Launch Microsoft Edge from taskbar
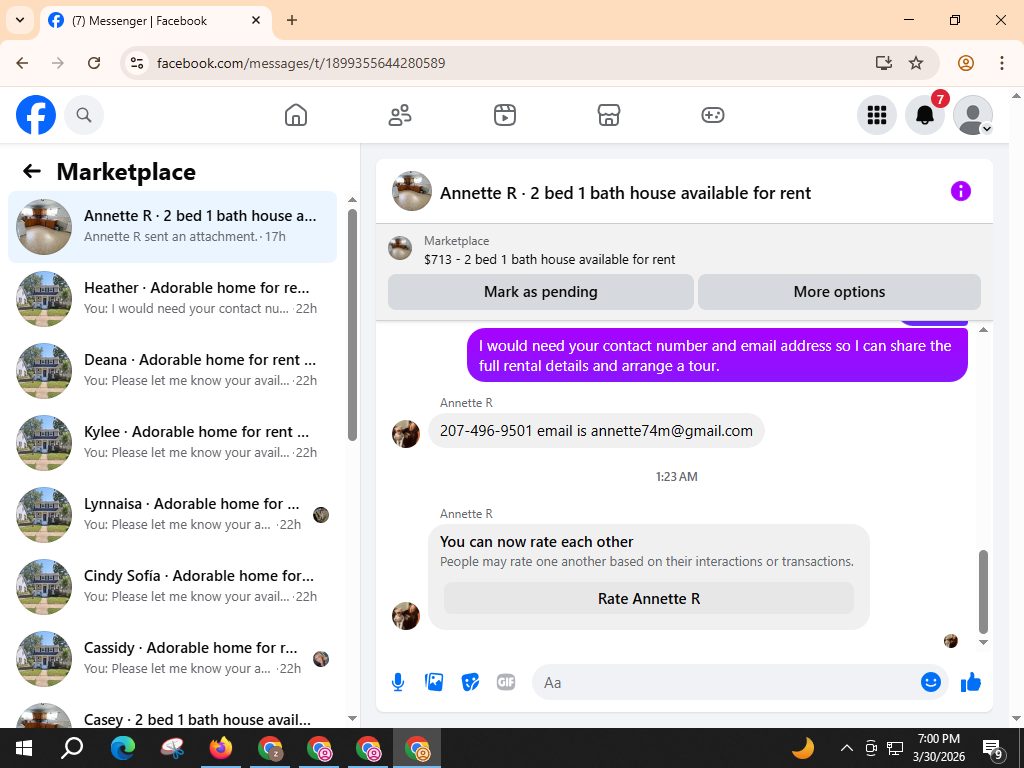Screen dimensions: 1024x768 (123, 748)
